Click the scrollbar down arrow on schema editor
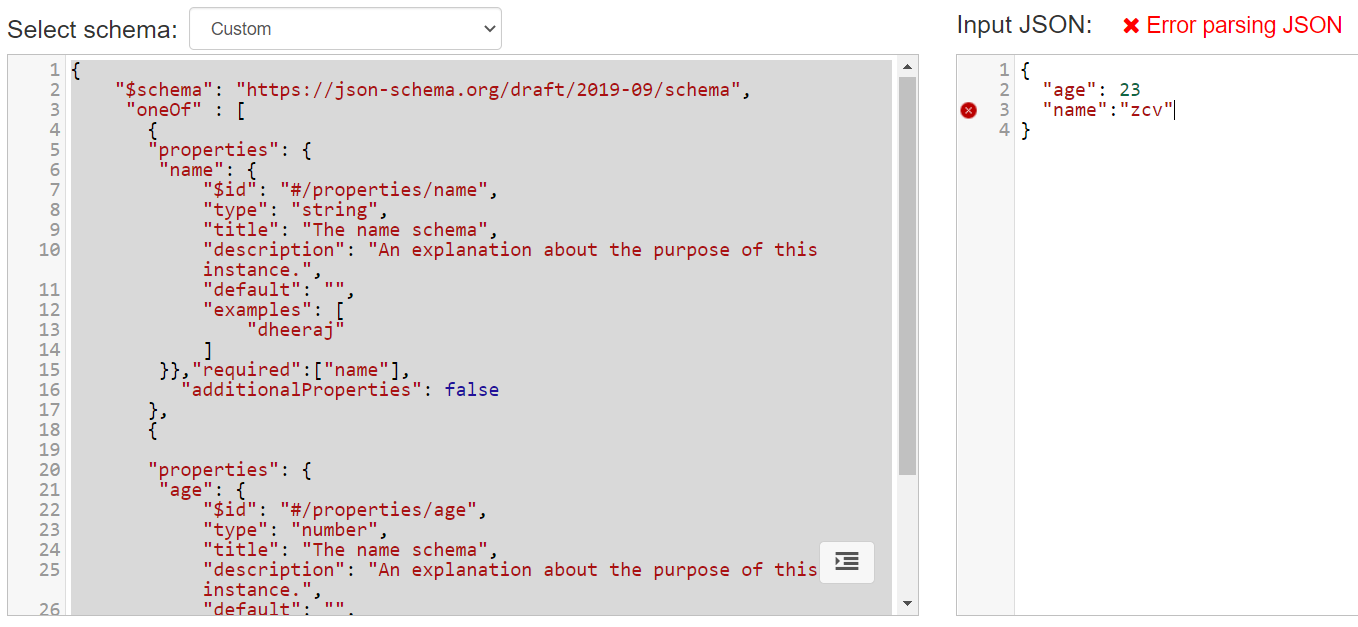The width and height of the screenshot is (1358, 627). (x=908, y=602)
